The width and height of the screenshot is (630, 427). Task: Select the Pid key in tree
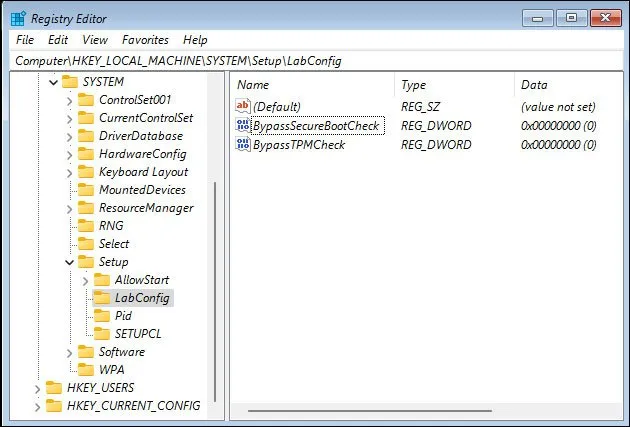[123, 316]
